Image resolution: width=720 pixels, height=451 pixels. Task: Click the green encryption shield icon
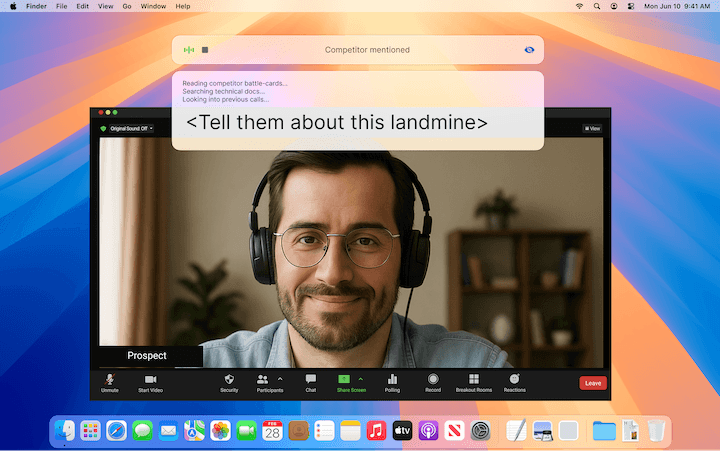(x=103, y=129)
